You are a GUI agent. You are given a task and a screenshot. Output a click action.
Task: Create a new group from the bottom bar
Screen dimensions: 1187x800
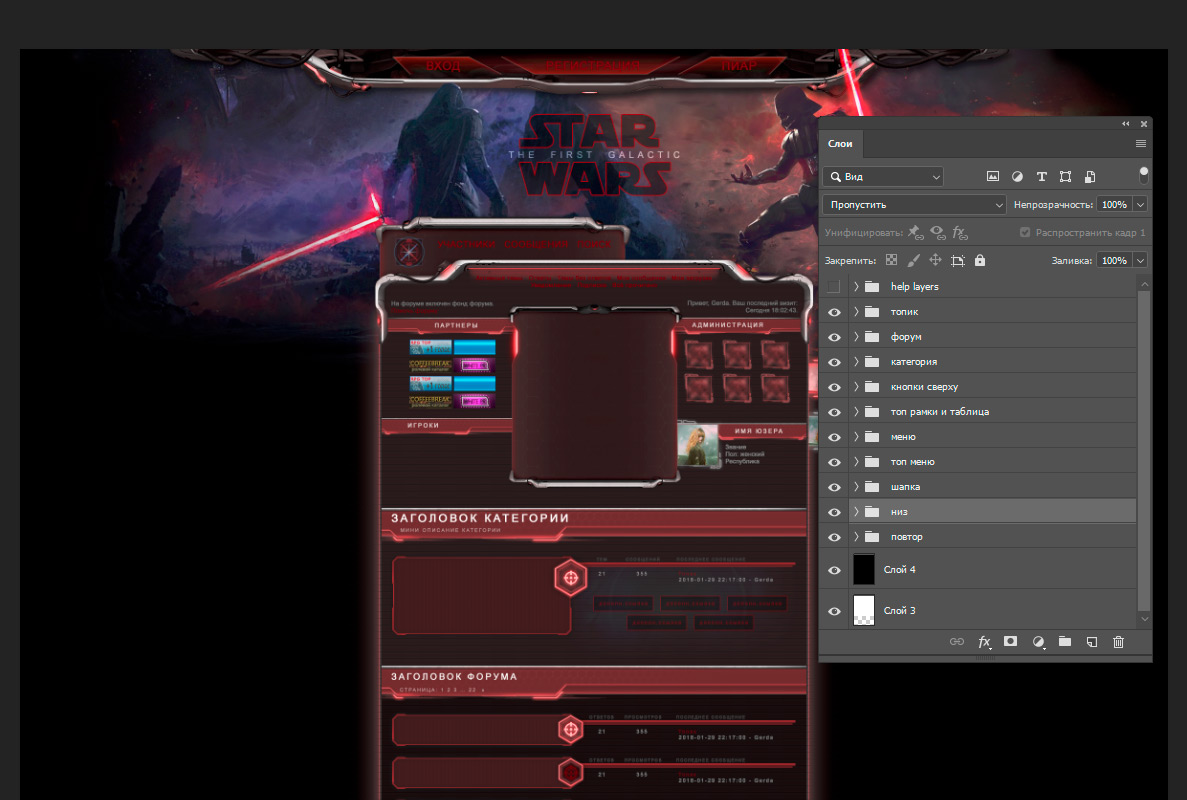coord(1065,641)
